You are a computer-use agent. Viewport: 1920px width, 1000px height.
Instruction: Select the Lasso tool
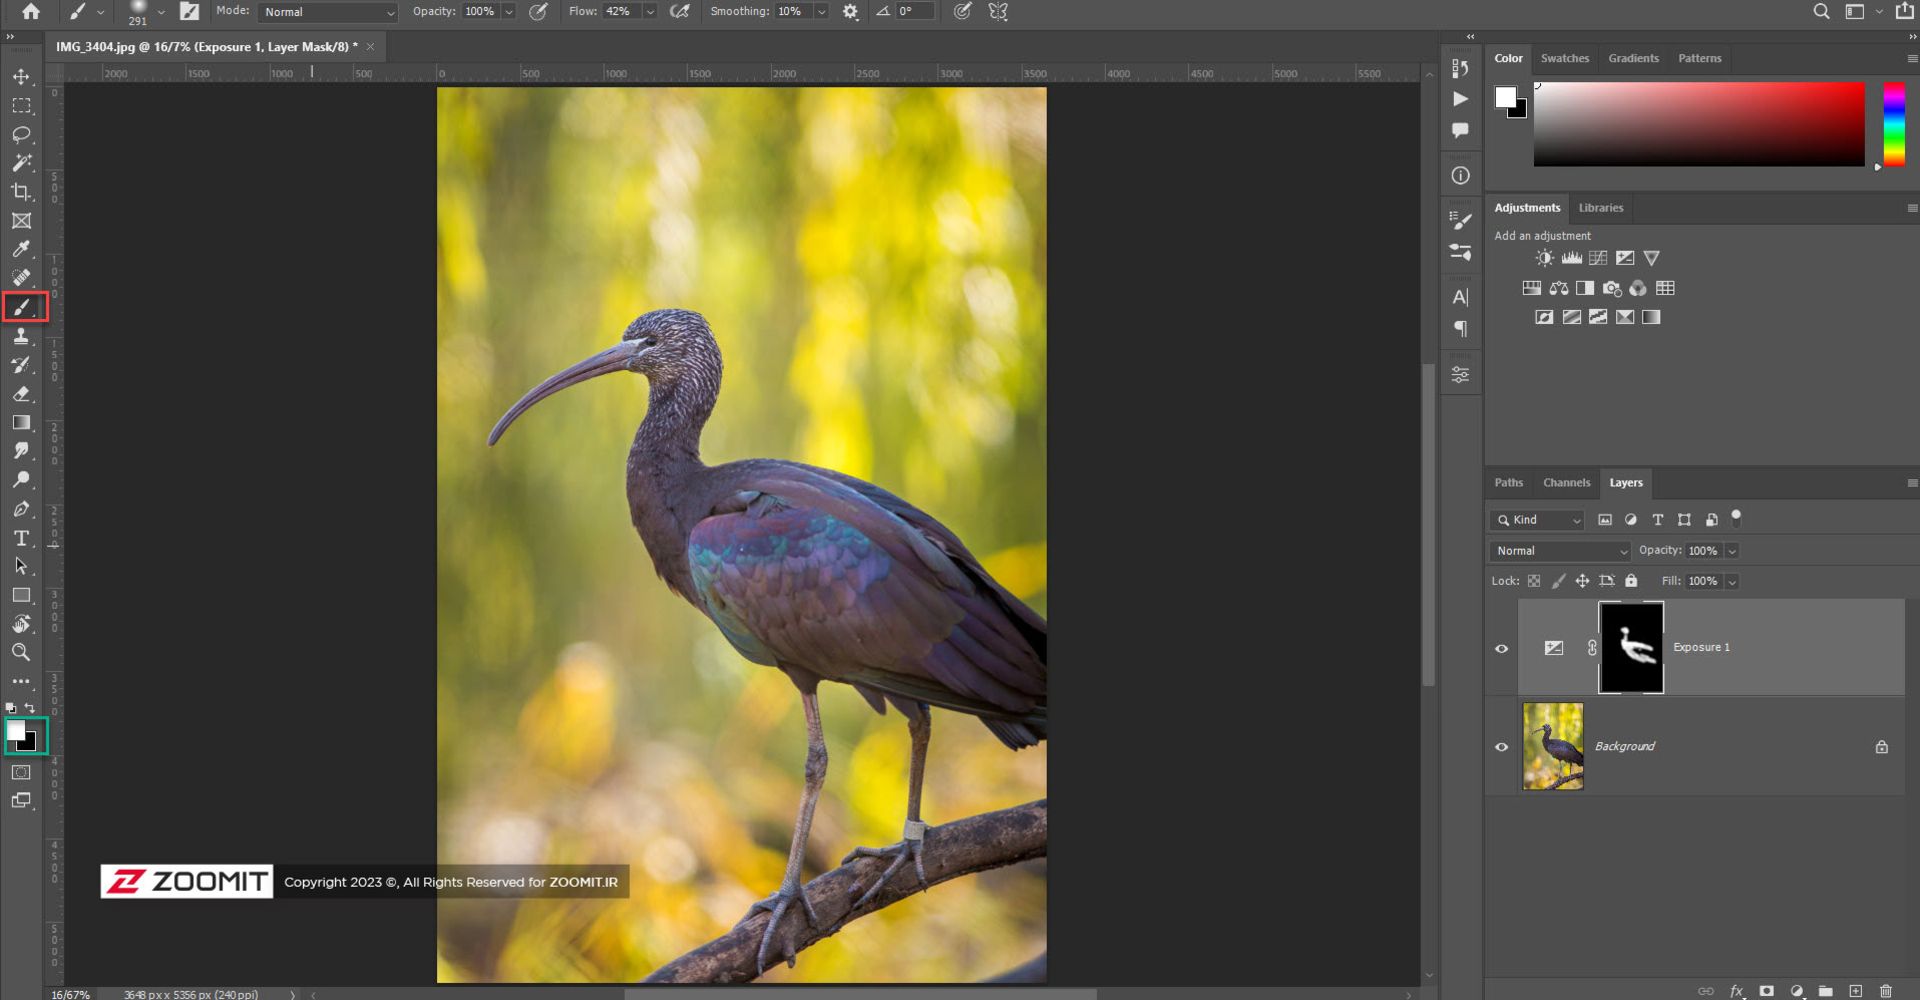[21, 134]
